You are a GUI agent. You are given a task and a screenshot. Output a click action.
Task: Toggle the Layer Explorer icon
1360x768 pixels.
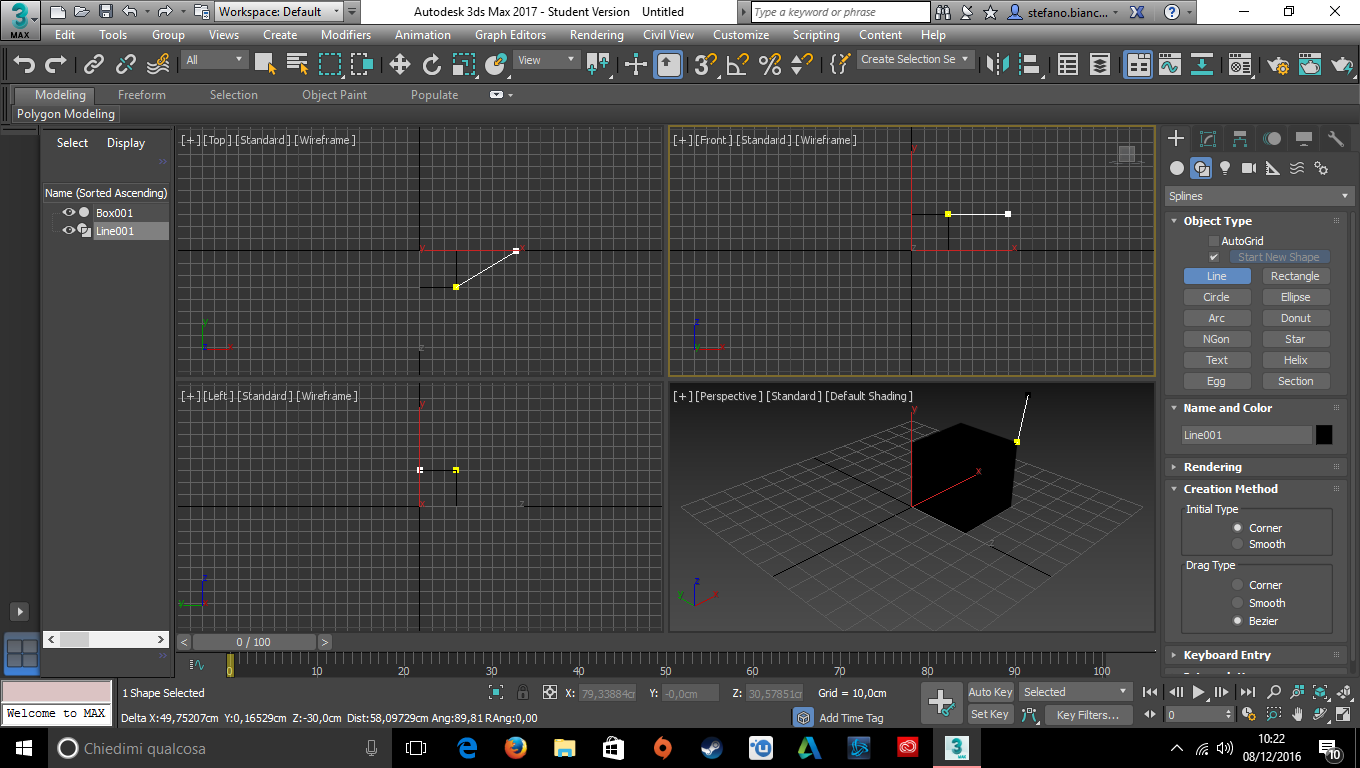(1100, 65)
